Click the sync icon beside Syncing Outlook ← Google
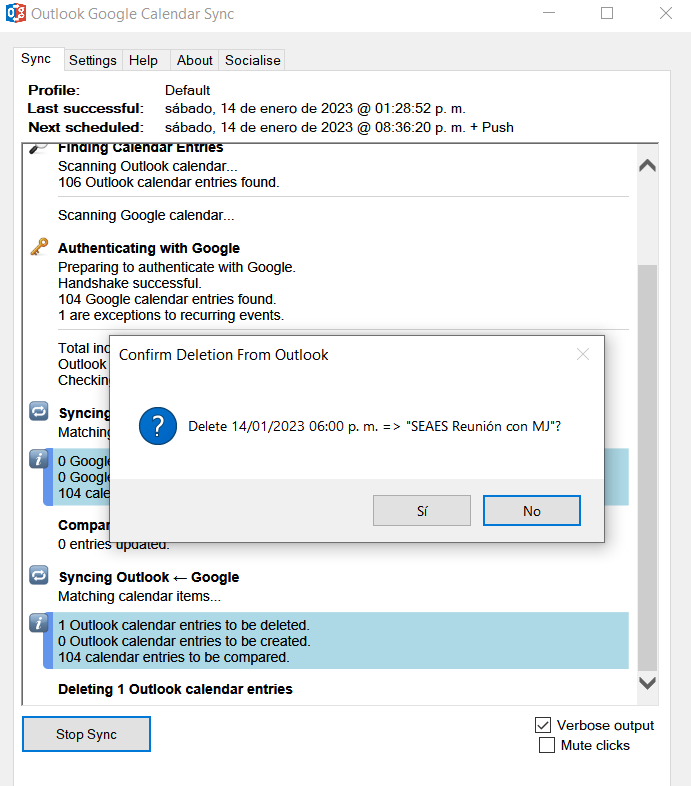The height and width of the screenshot is (786, 691). click(x=39, y=575)
